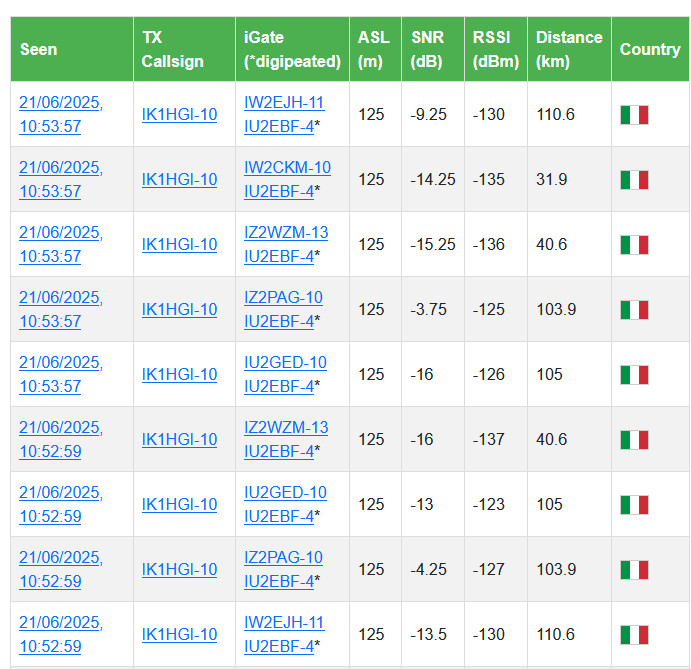The width and height of the screenshot is (691, 669).
Task: Click the Italy flag in the IW2CKM-10 row
Action: tap(634, 180)
